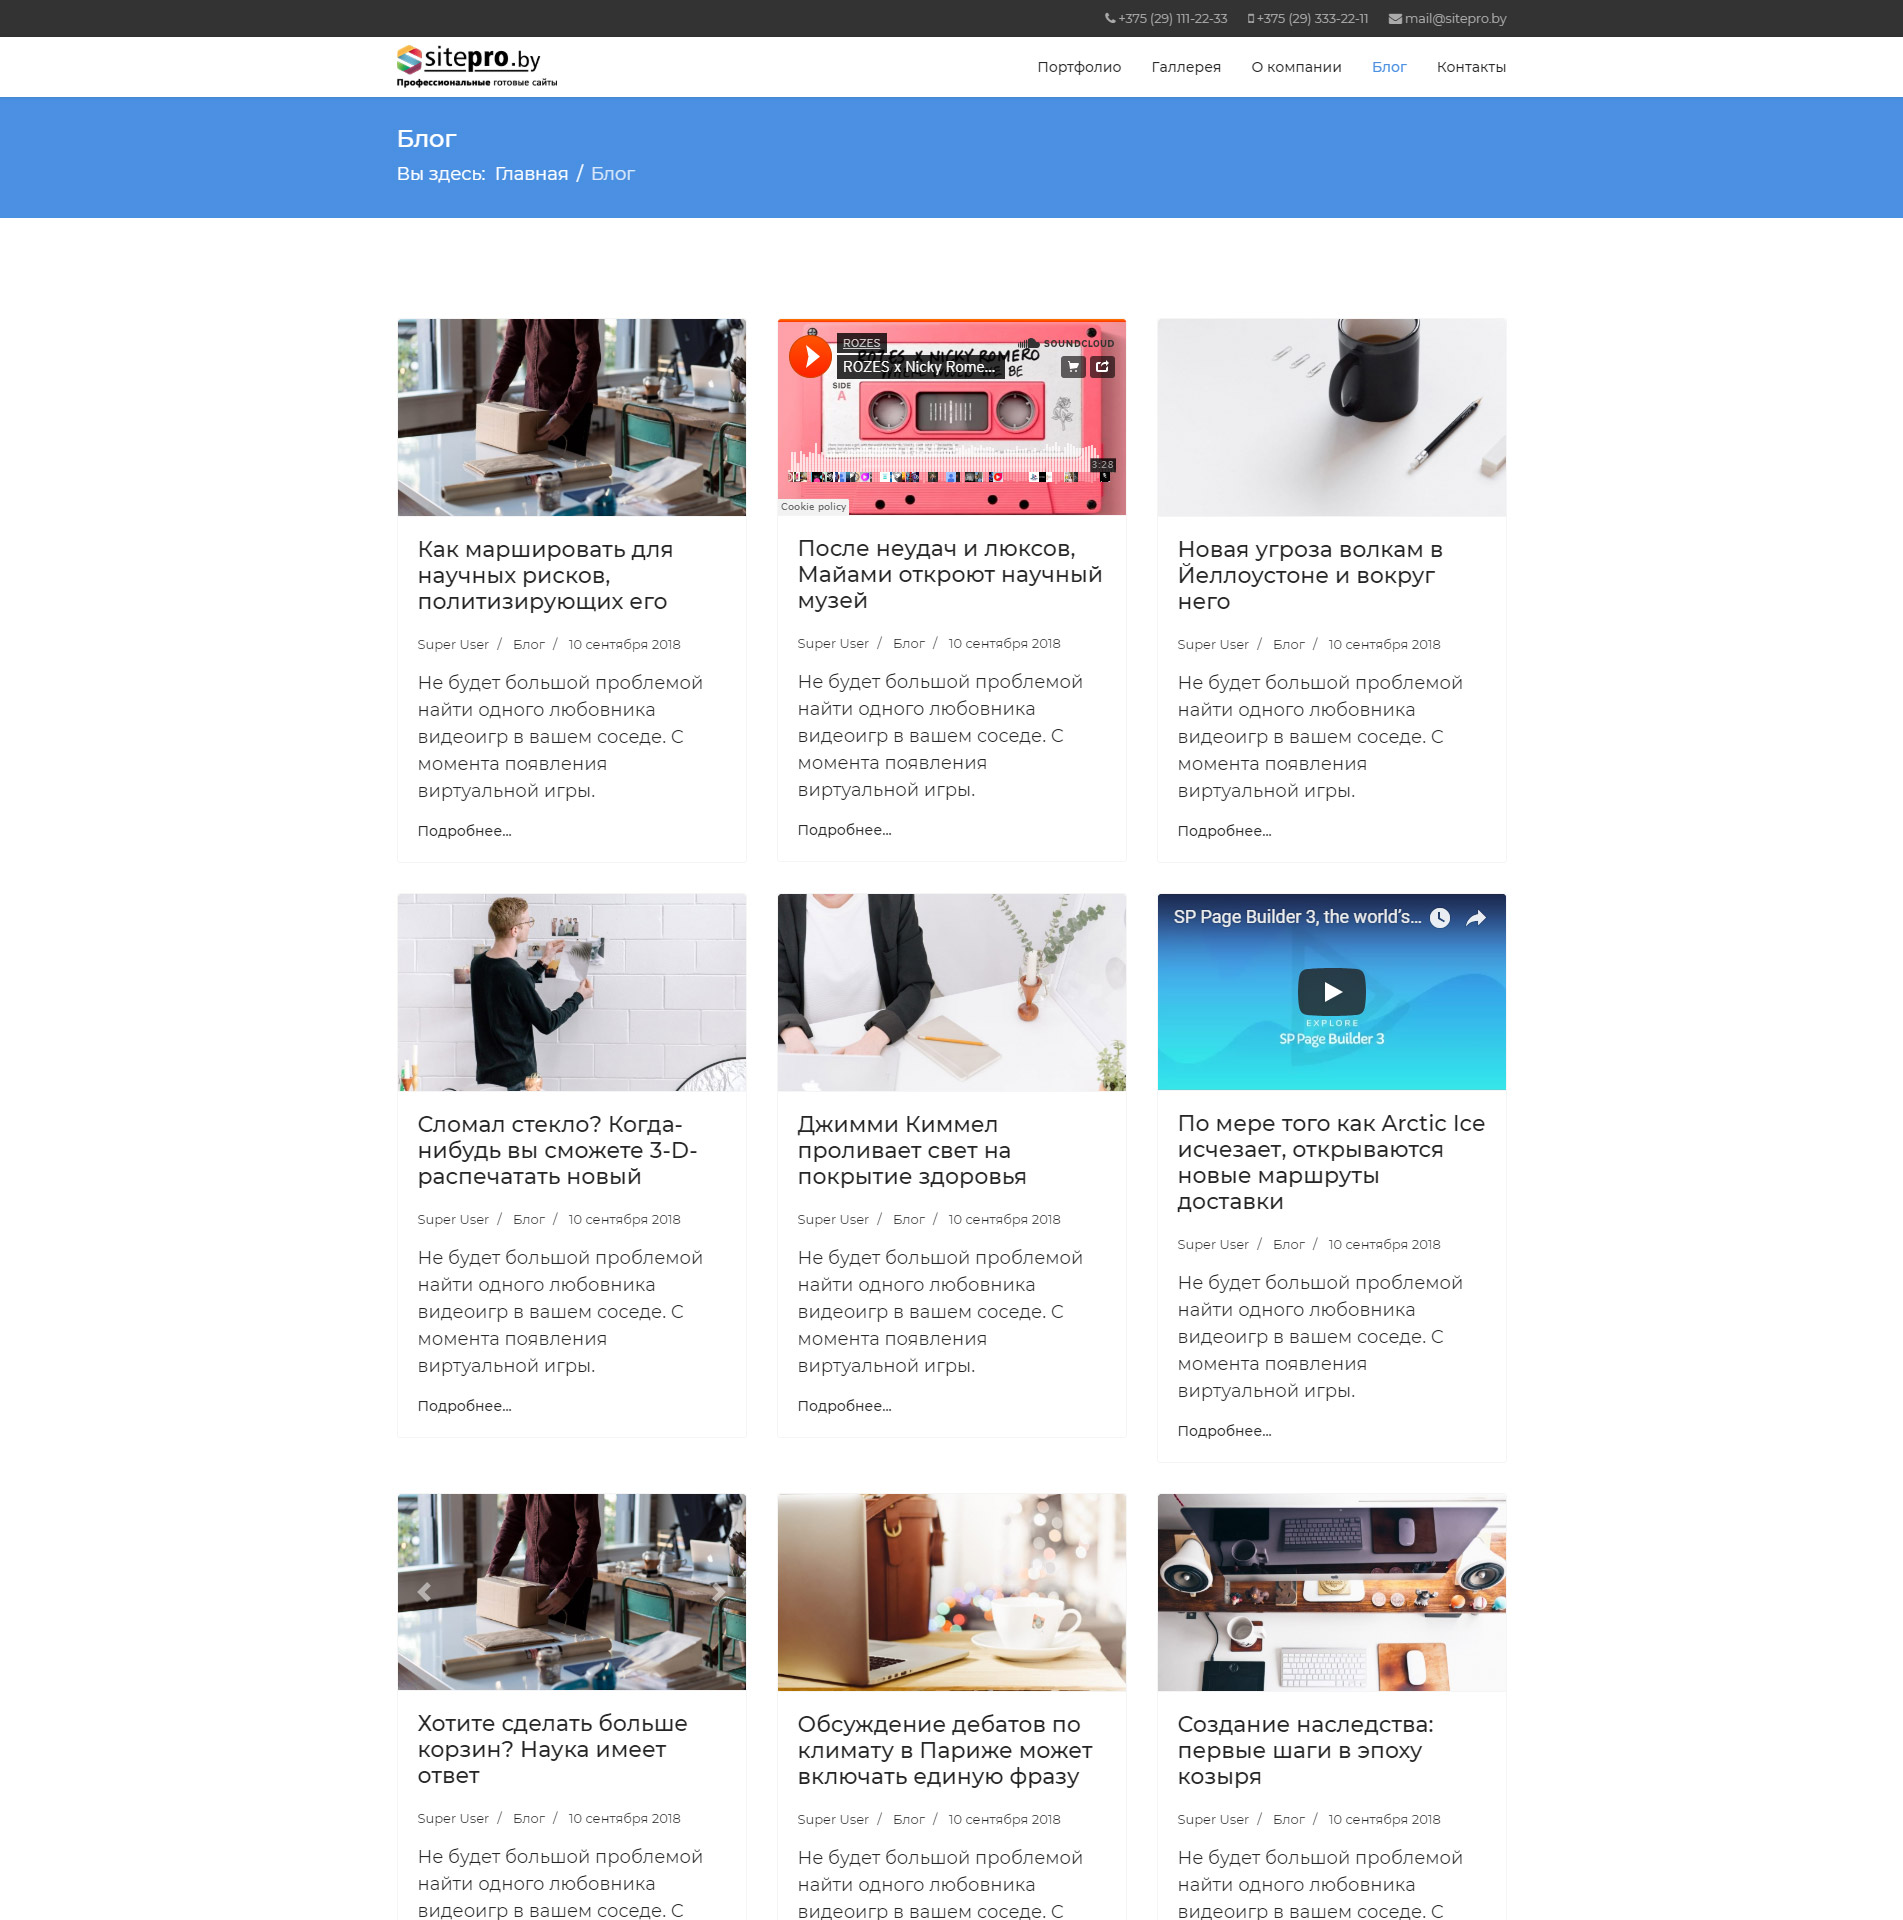
Task: Click the sitepro.by logo
Action: coord(476,66)
